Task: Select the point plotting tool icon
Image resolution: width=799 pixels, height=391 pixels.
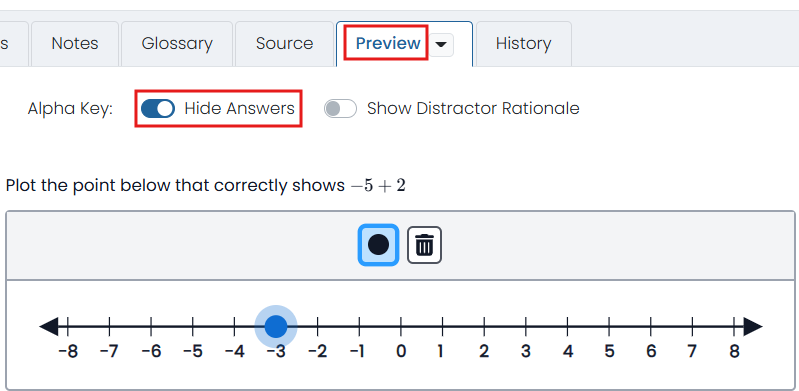Action: pyautogui.click(x=378, y=245)
